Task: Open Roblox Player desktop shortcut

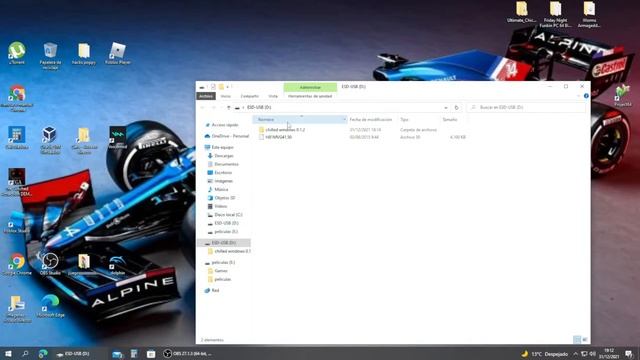Action: pos(118,53)
